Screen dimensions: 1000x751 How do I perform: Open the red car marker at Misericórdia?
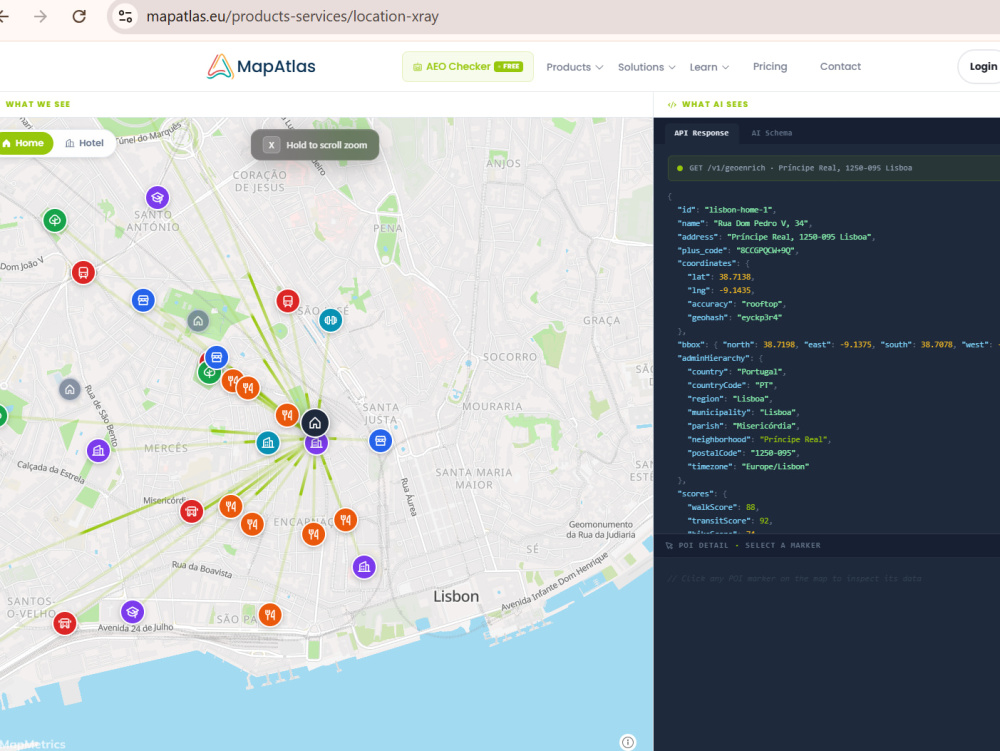pos(191,511)
